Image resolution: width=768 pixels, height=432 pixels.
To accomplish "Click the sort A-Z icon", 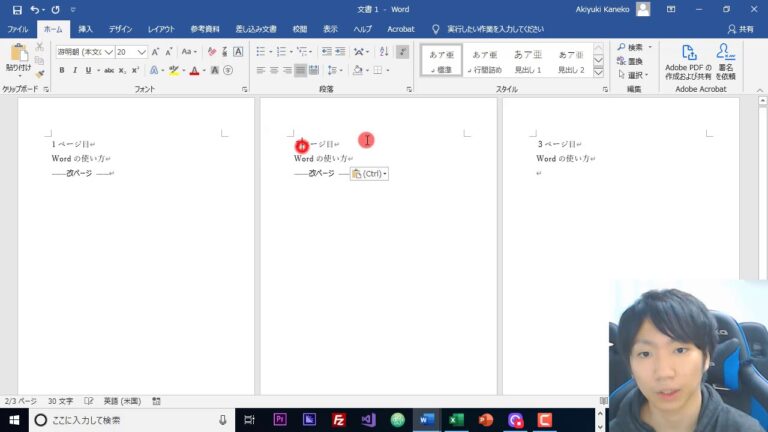I will 384,52.
